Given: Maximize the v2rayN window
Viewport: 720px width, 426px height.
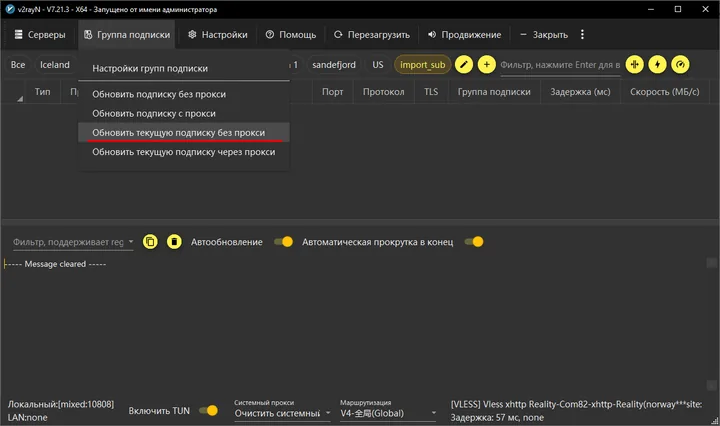Looking at the screenshot, I should pyautogui.click(x=678, y=9).
